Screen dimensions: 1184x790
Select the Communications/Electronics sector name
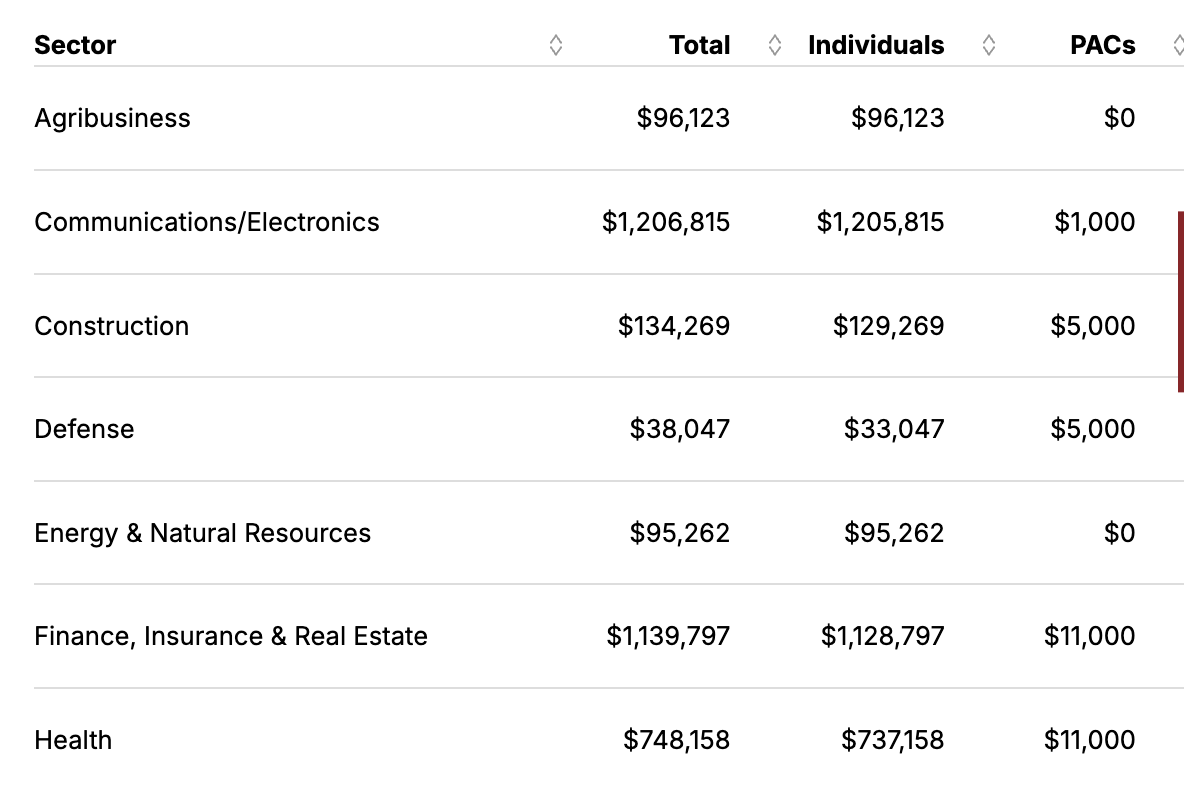tap(207, 222)
